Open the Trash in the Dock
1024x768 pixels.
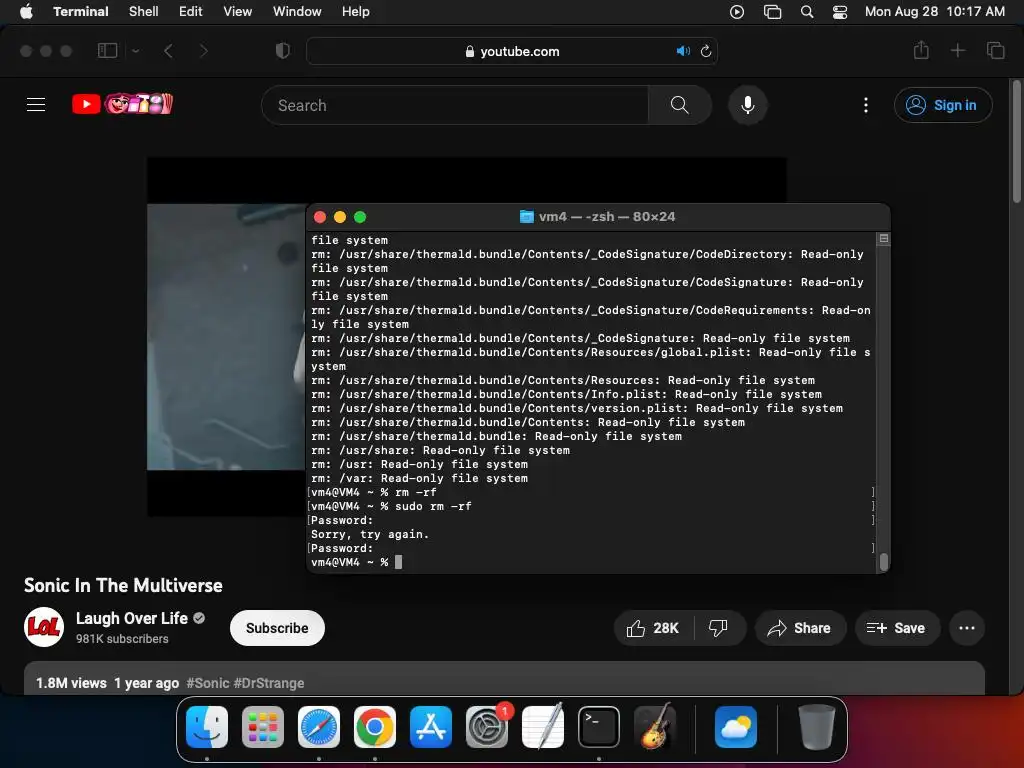pyautogui.click(x=816, y=727)
